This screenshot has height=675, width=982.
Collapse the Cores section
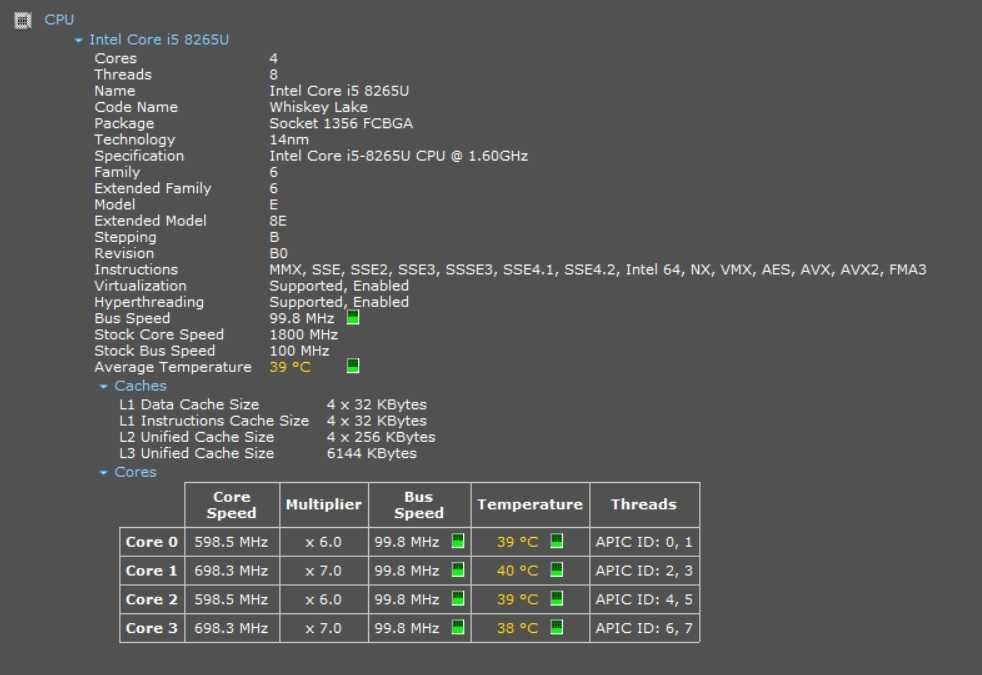103,473
